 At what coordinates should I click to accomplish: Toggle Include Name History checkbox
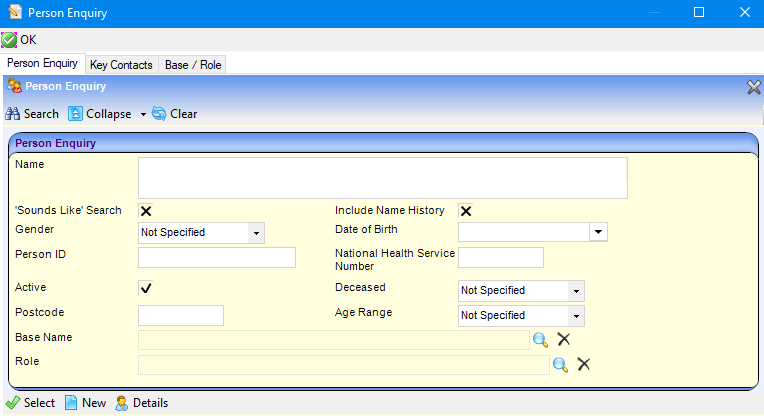(x=466, y=211)
